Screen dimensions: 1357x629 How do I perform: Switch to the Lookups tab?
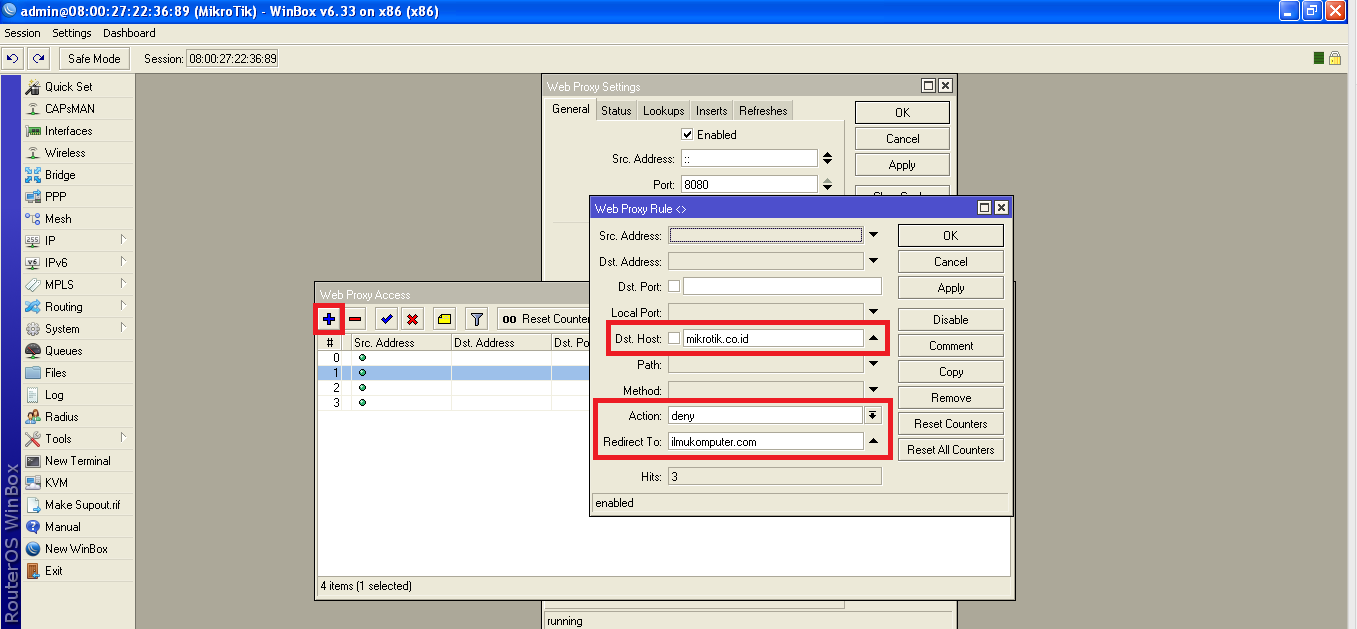tap(663, 111)
